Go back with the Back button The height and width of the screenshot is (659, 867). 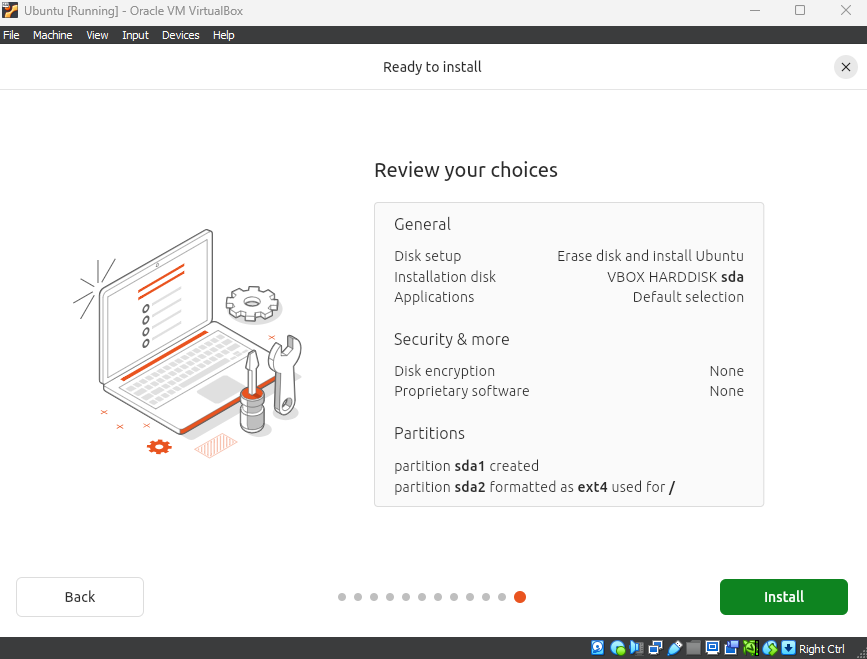(80, 597)
